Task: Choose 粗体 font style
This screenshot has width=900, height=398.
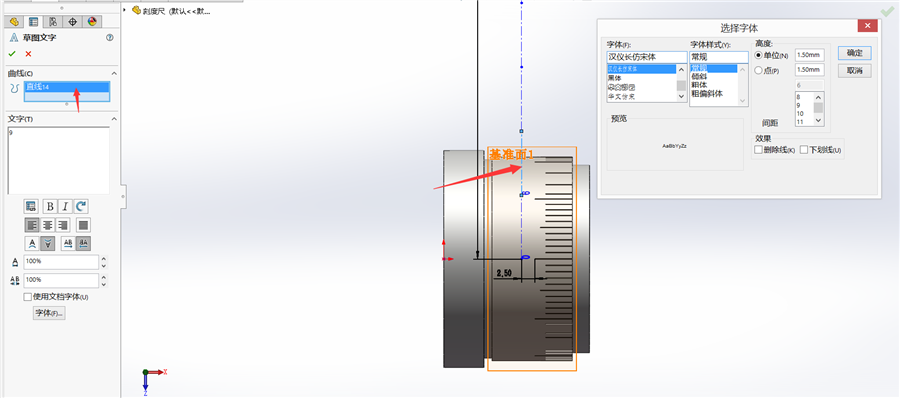Action: (699, 85)
